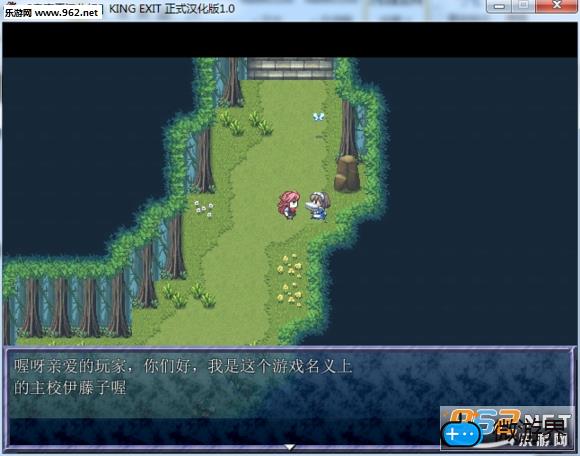Click the grass tufts at lower path
Viewport: 580px width, 456px height.
(x=189, y=295)
